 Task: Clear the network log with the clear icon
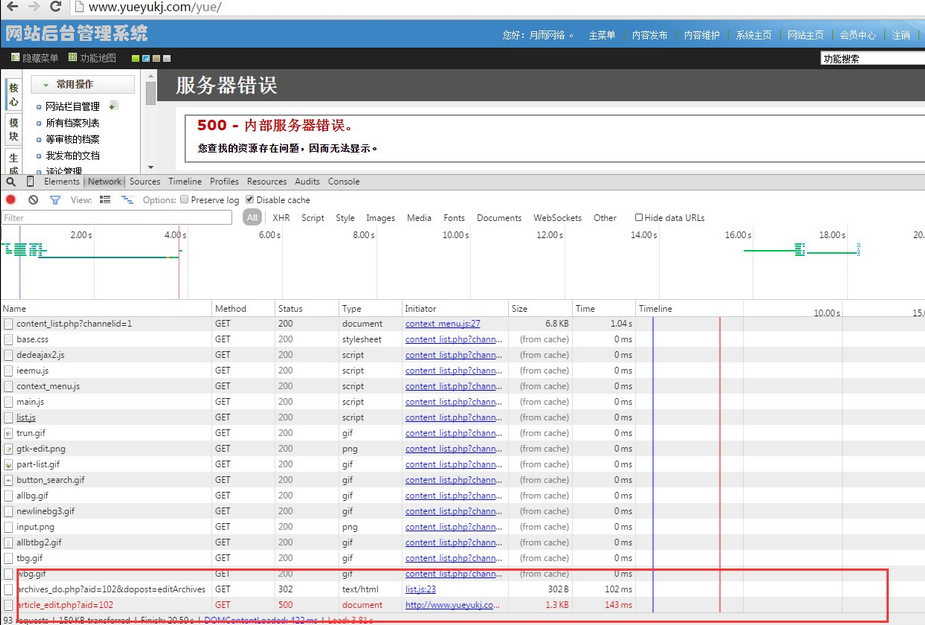(x=33, y=200)
